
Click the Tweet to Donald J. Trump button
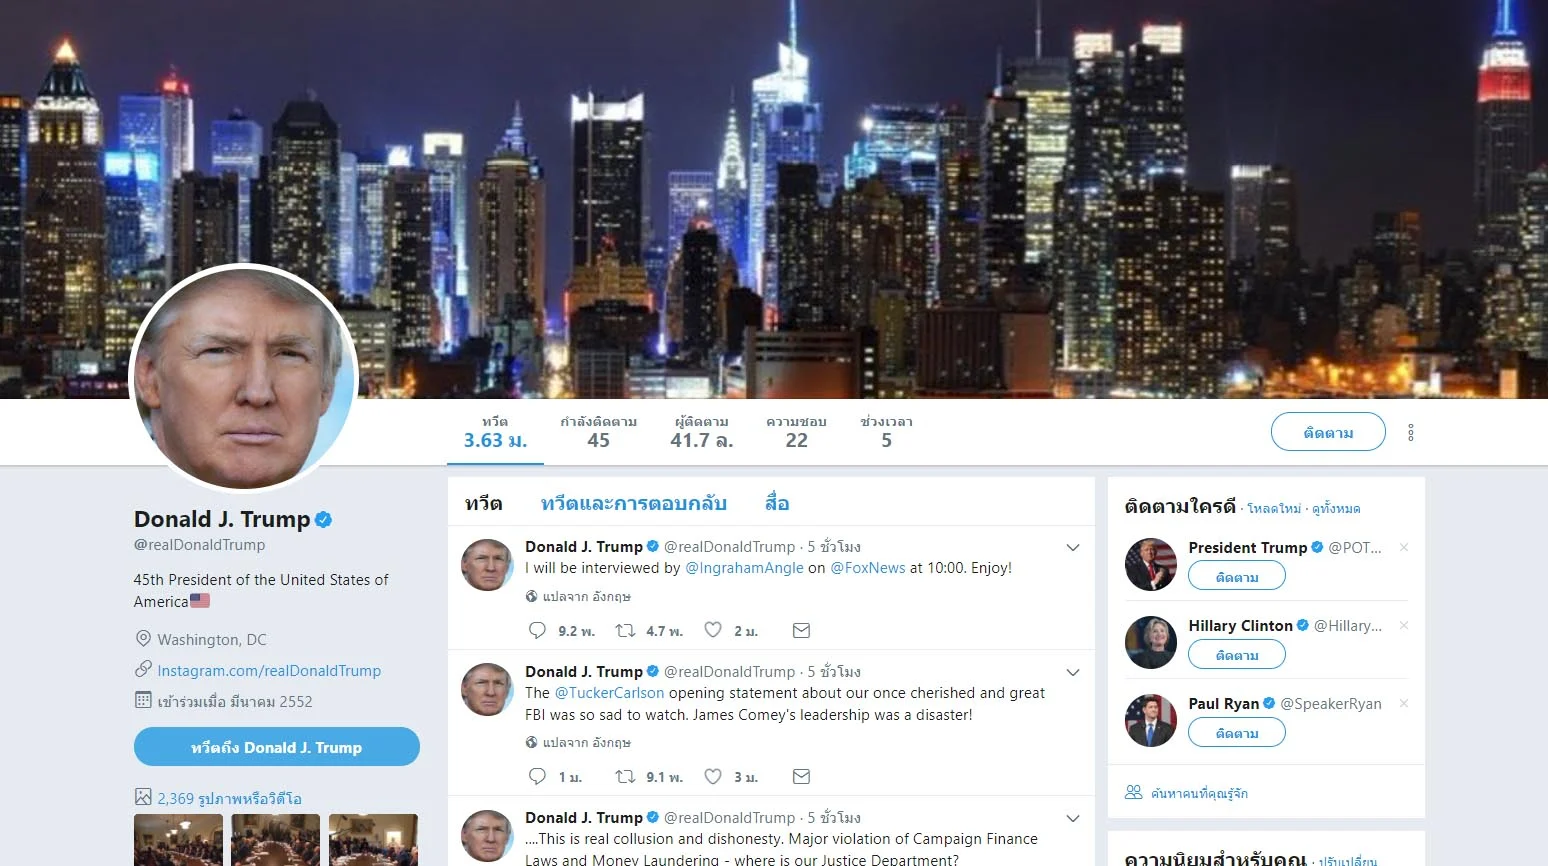(277, 747)
